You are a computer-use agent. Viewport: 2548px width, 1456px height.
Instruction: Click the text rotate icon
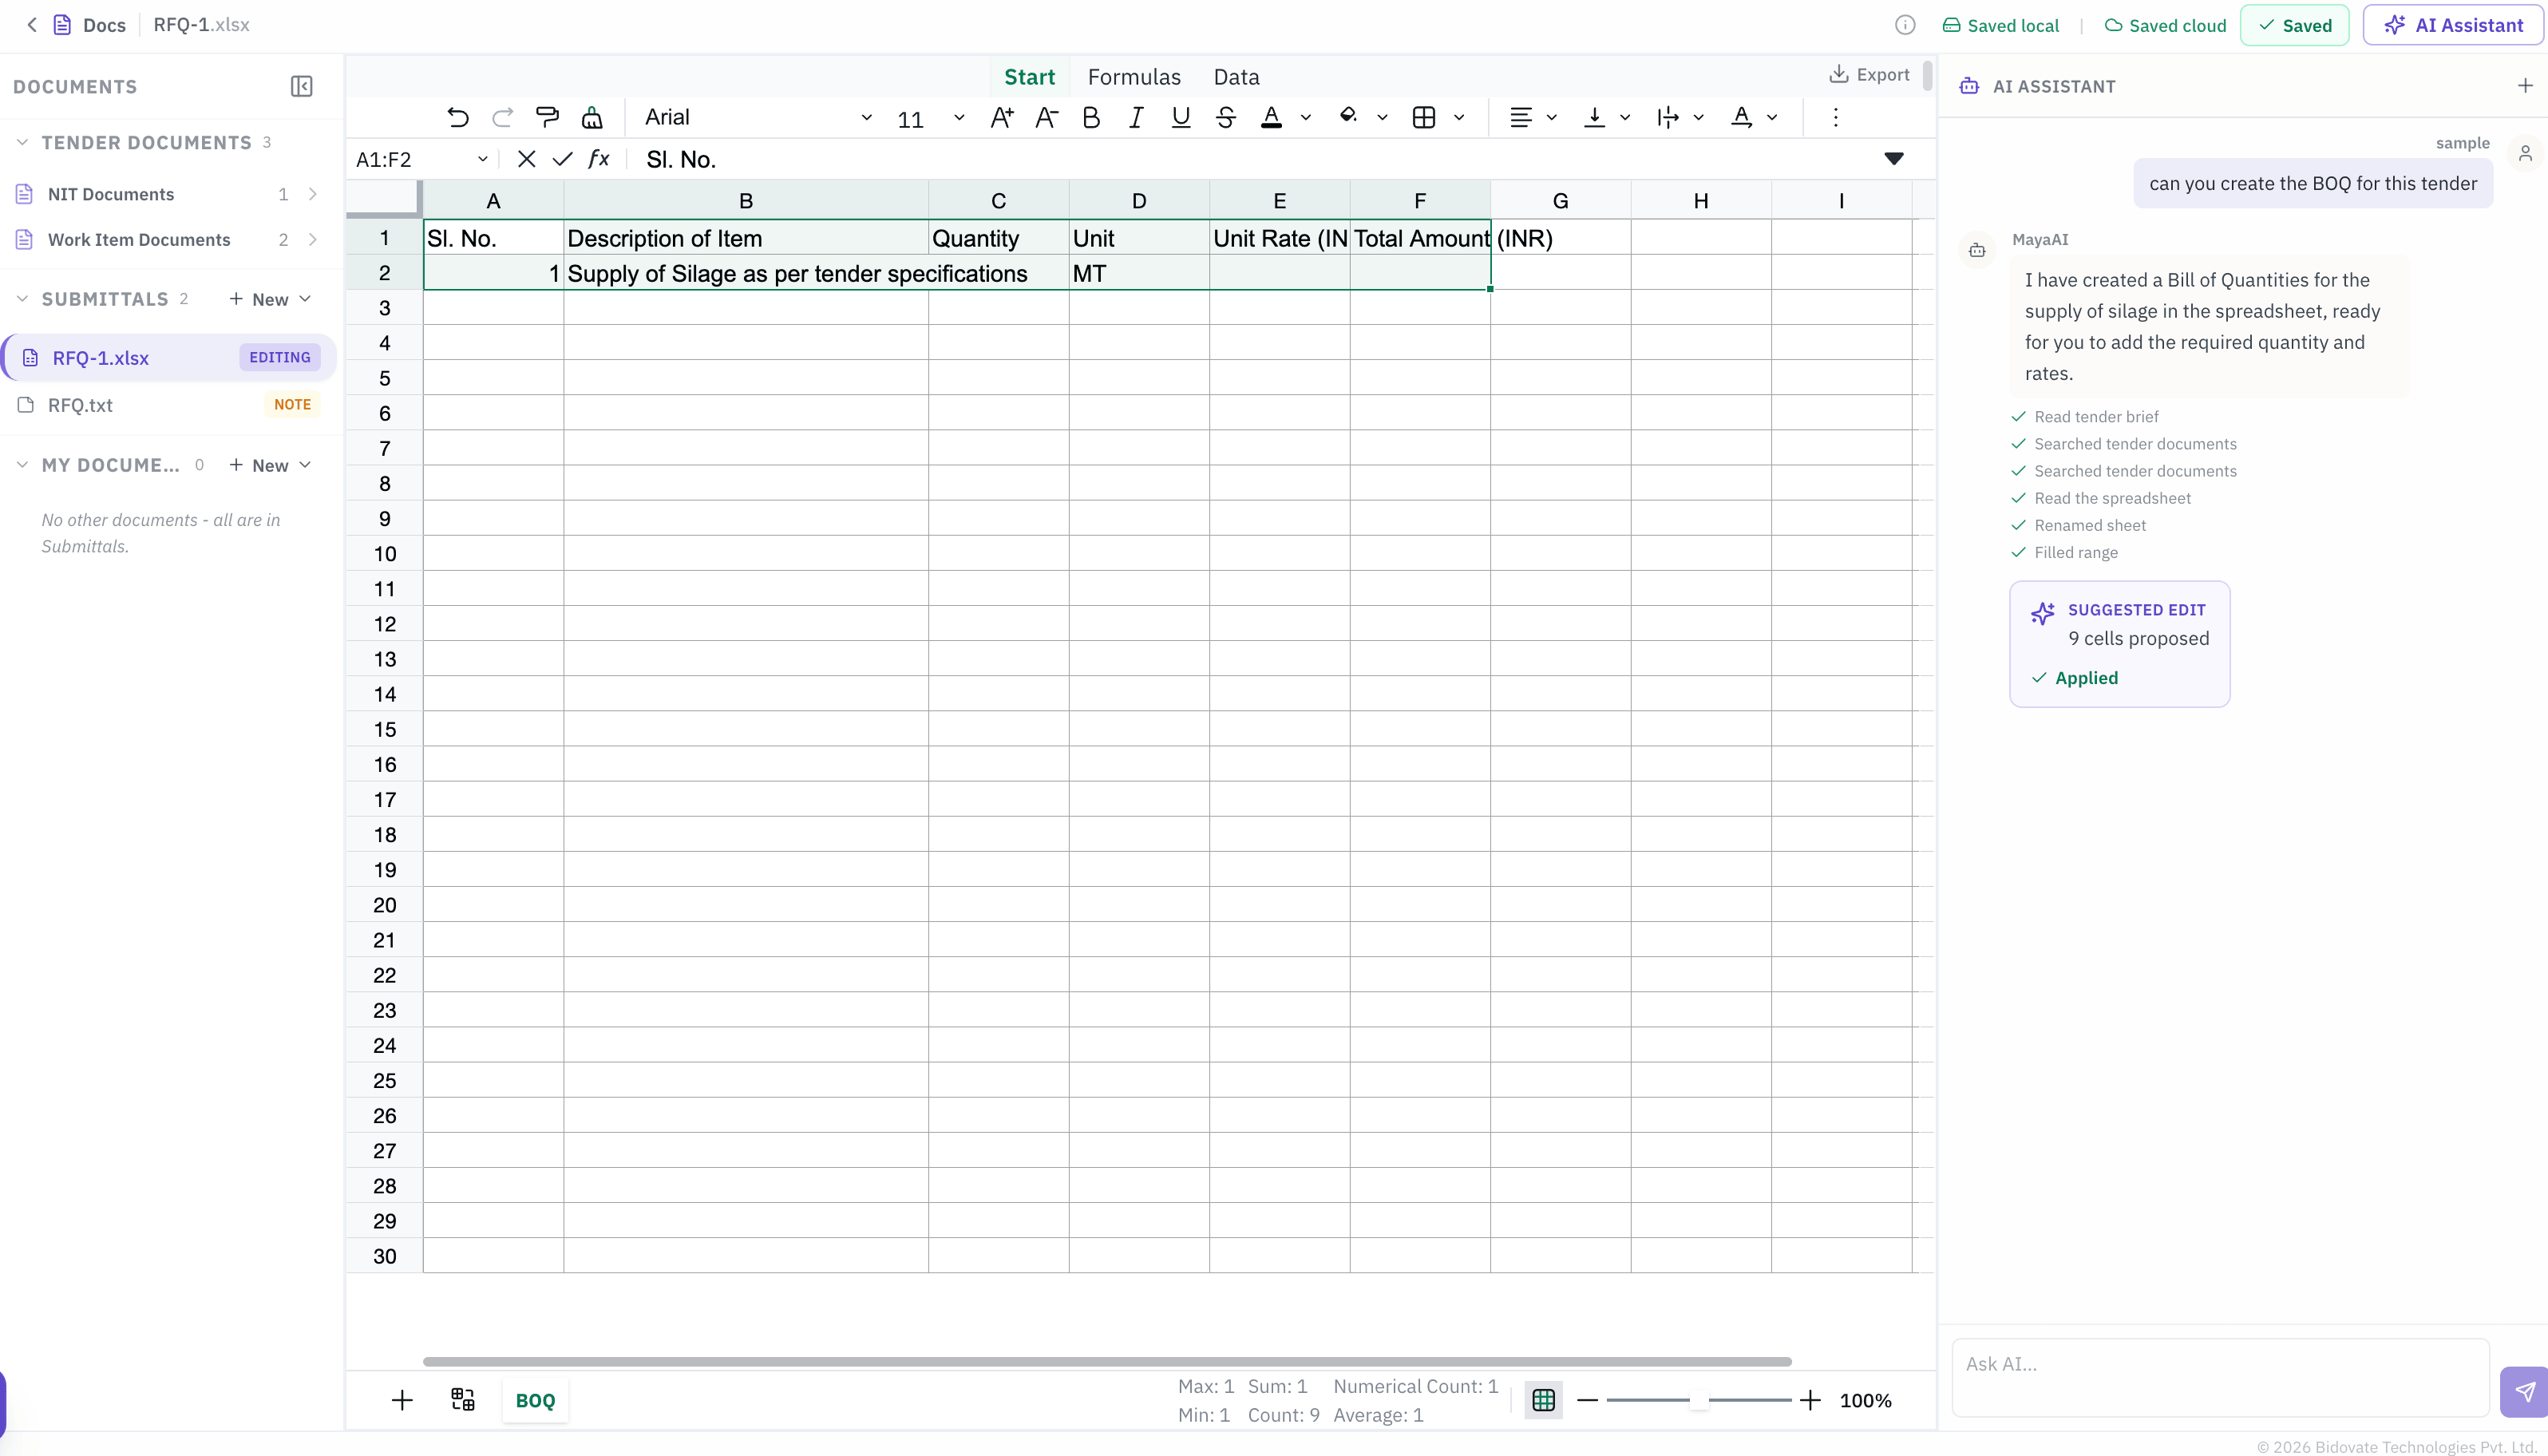click(1741, 118)
